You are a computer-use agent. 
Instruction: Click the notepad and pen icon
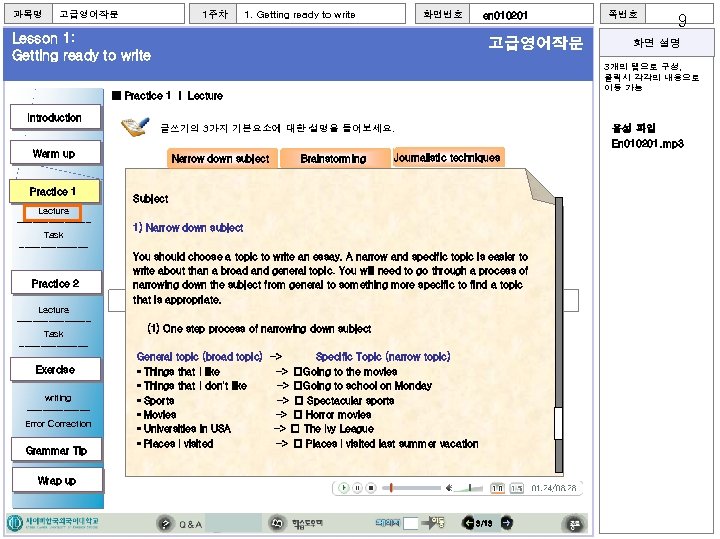(x=135, y=126)
